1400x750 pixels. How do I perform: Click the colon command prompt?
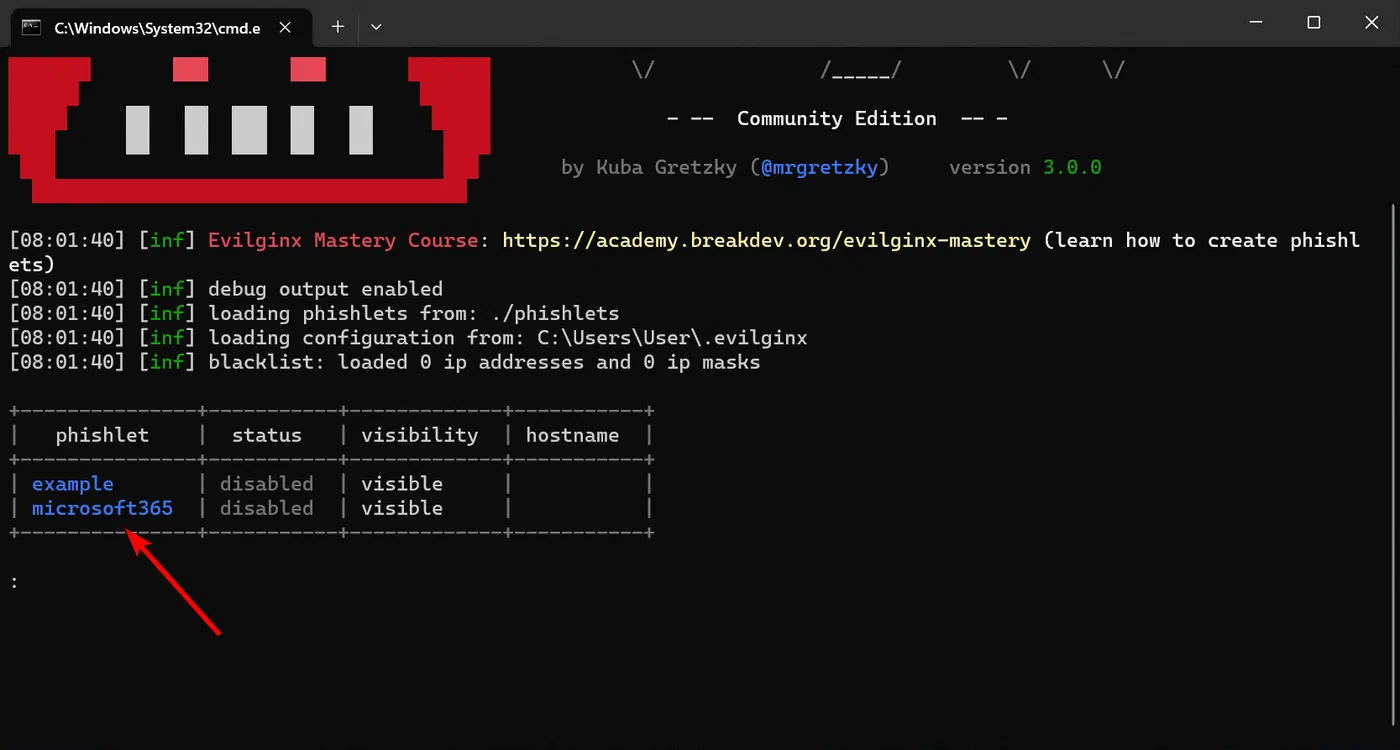click(14, 582)
